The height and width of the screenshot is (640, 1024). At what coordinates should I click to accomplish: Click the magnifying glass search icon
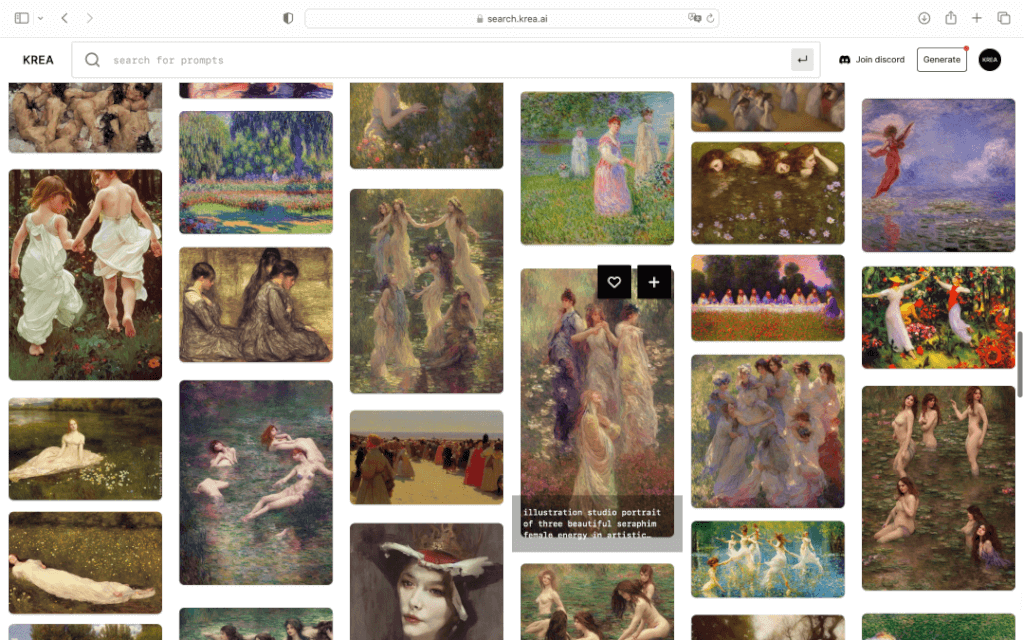[93, 60]
